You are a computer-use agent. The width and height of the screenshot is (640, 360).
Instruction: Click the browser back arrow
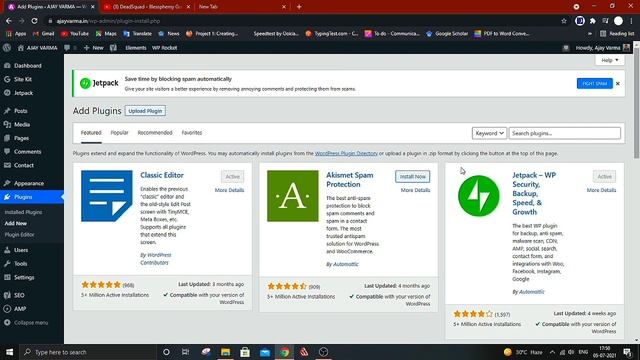coord(9,21)
